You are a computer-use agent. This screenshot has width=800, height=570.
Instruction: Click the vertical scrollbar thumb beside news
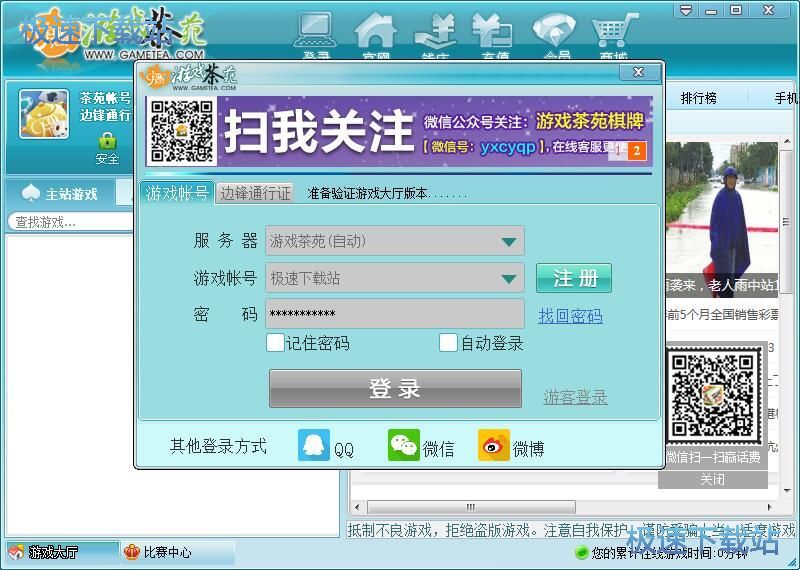click(786, 222)
